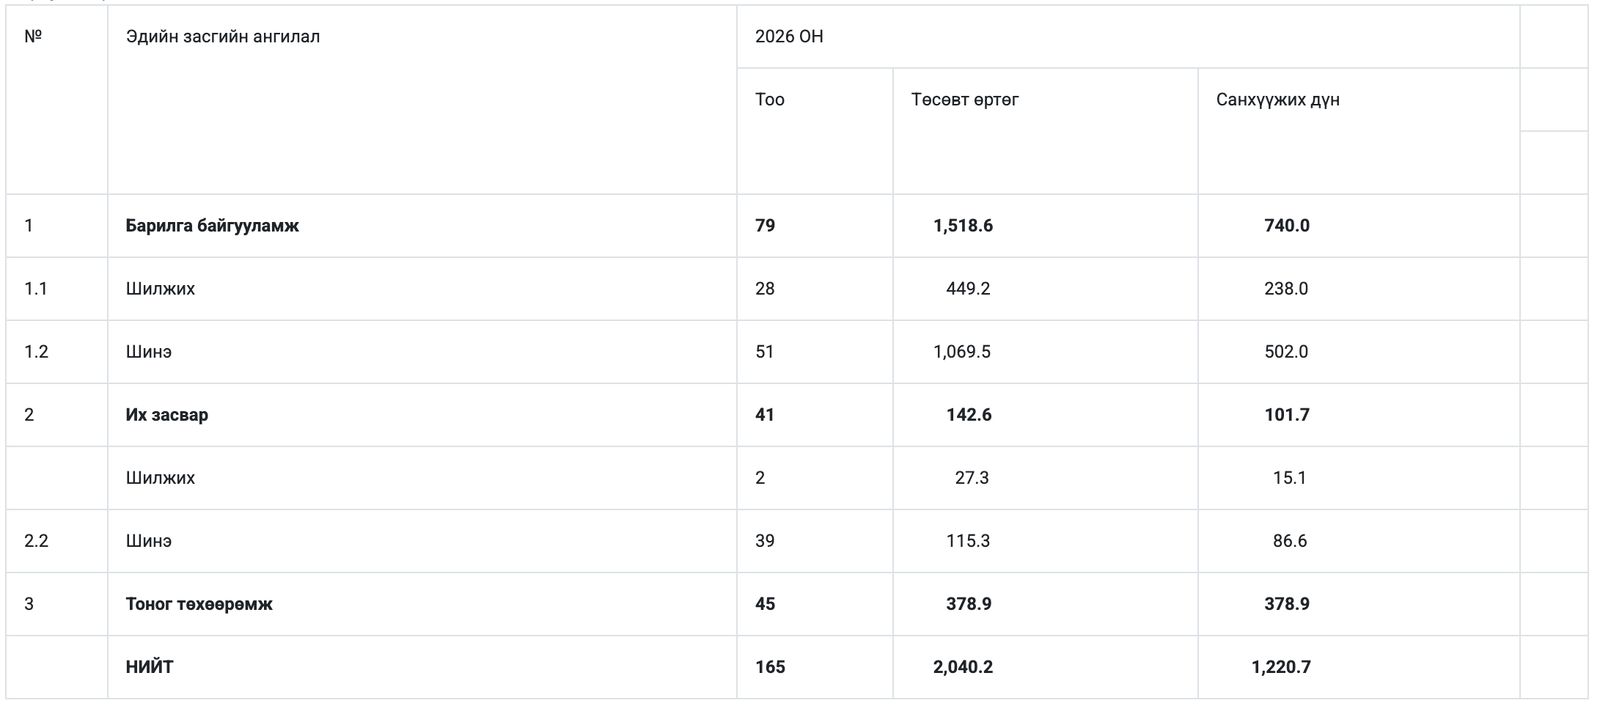The height and width of the screenshot is (708, 1600).
Task: Click the "Тоног төхөөрөмж" row label
Action: tap(199, 604)
